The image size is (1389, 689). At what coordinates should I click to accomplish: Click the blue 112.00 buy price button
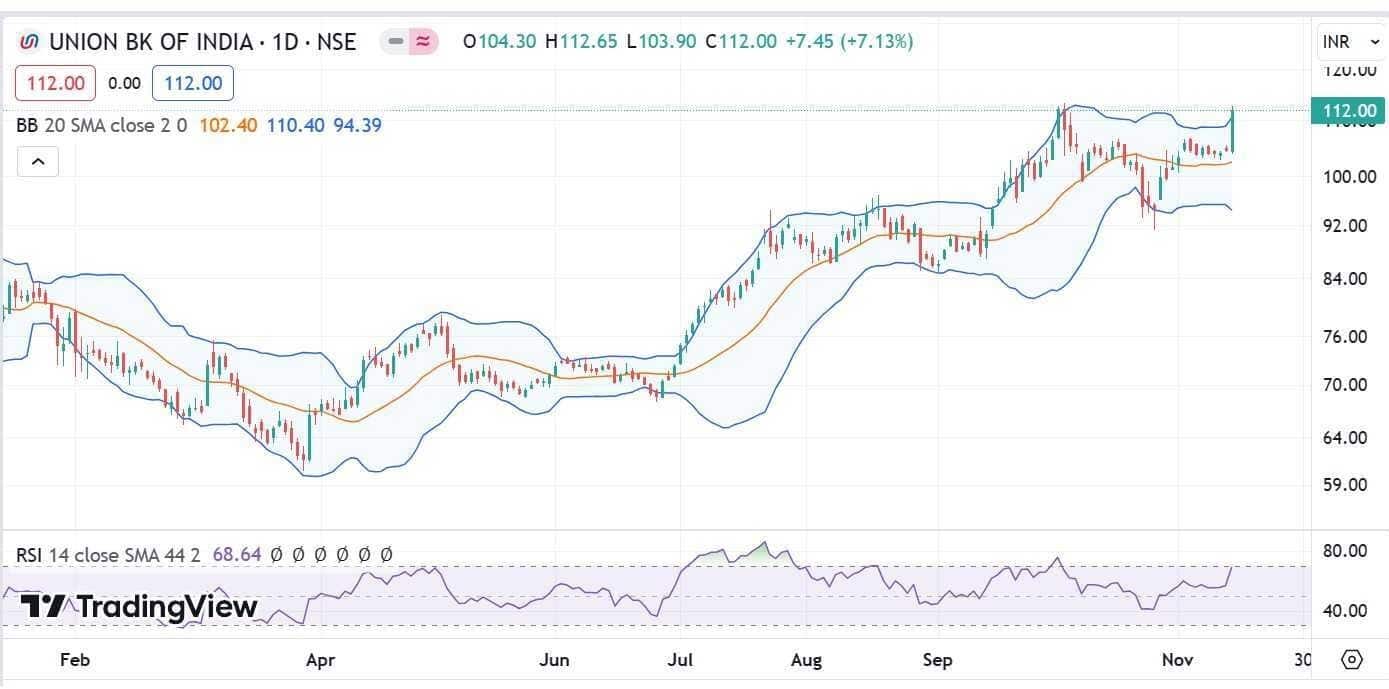click(193, 83)
